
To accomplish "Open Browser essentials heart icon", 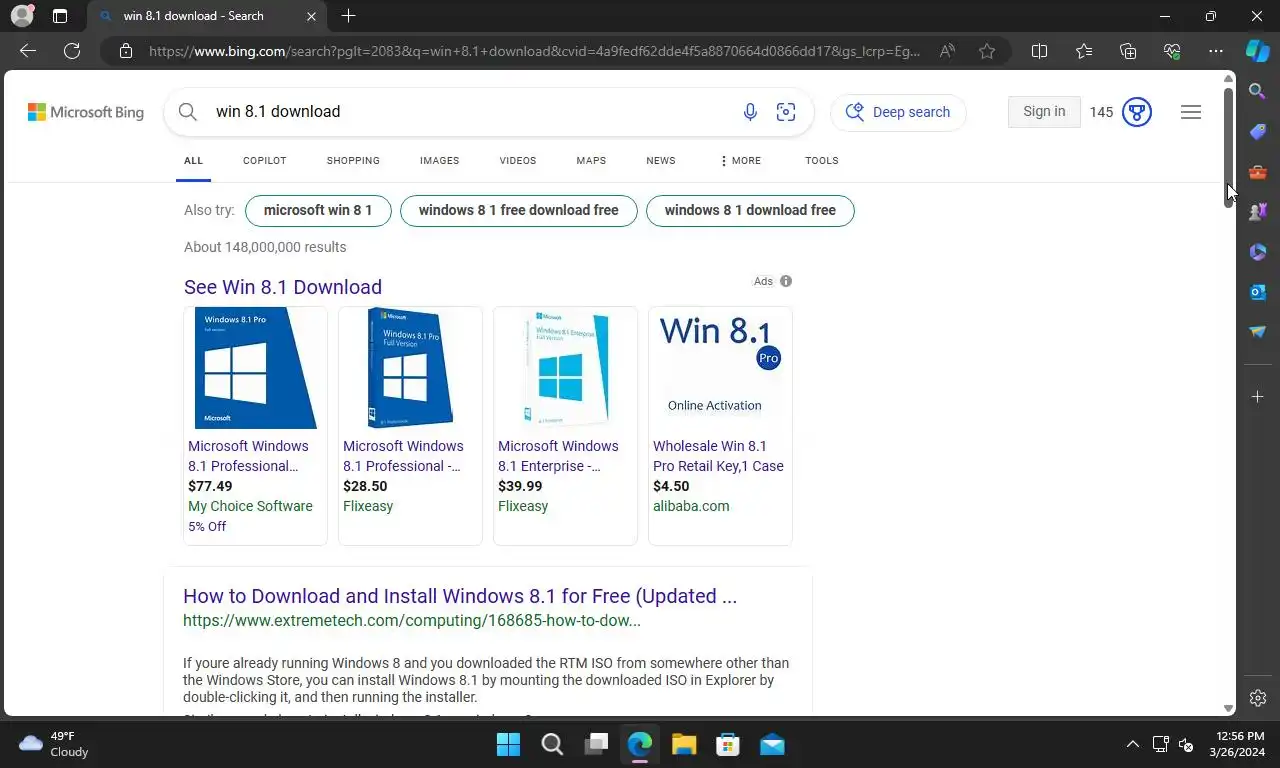I will [1172, 51].
